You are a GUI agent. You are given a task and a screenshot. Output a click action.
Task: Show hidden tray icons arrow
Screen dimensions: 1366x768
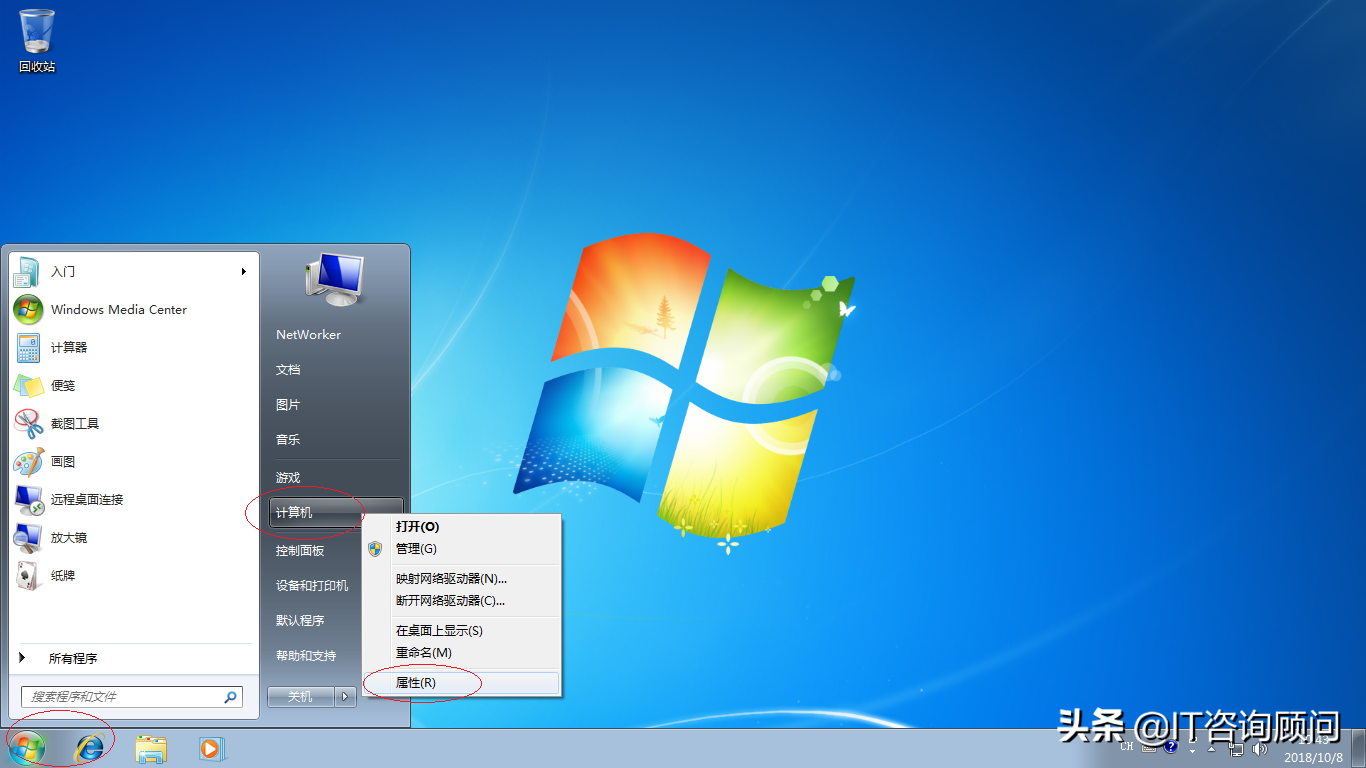click(x=1211, y=749)
